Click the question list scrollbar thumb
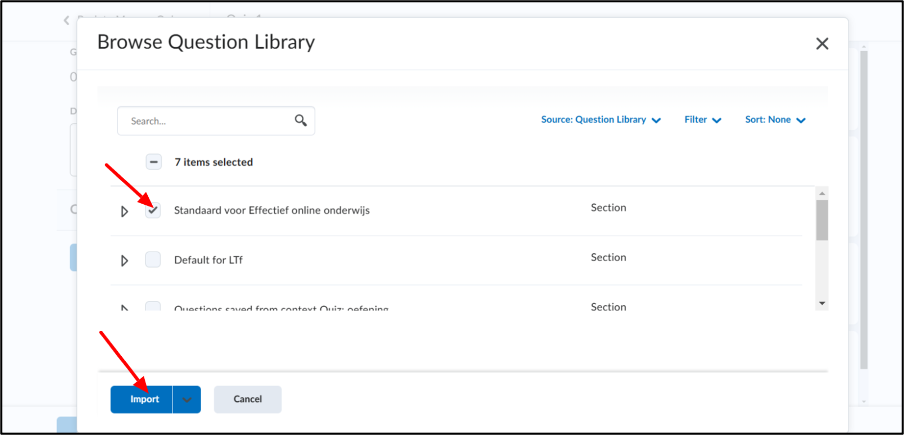This screenshot has width=904, height=436. (x=822, y=220)
